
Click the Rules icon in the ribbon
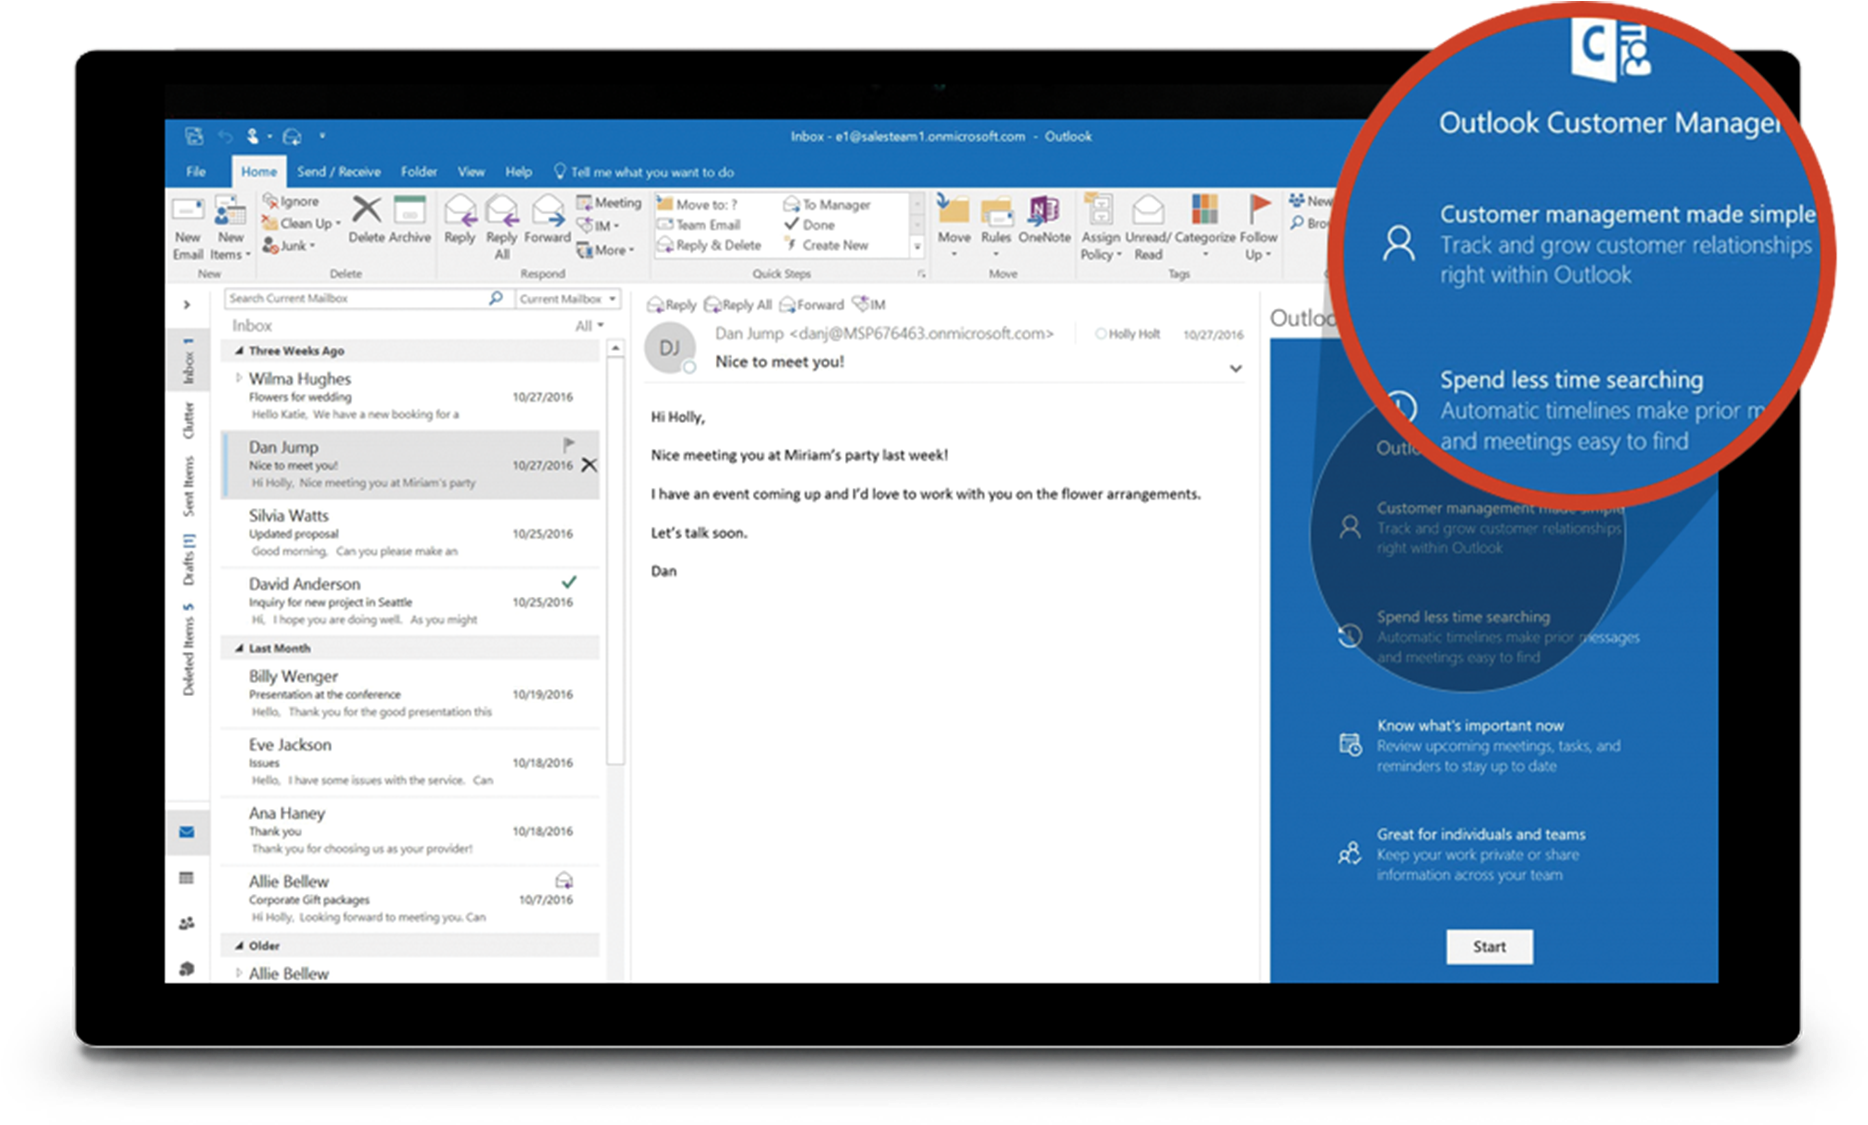pos(996,212)
